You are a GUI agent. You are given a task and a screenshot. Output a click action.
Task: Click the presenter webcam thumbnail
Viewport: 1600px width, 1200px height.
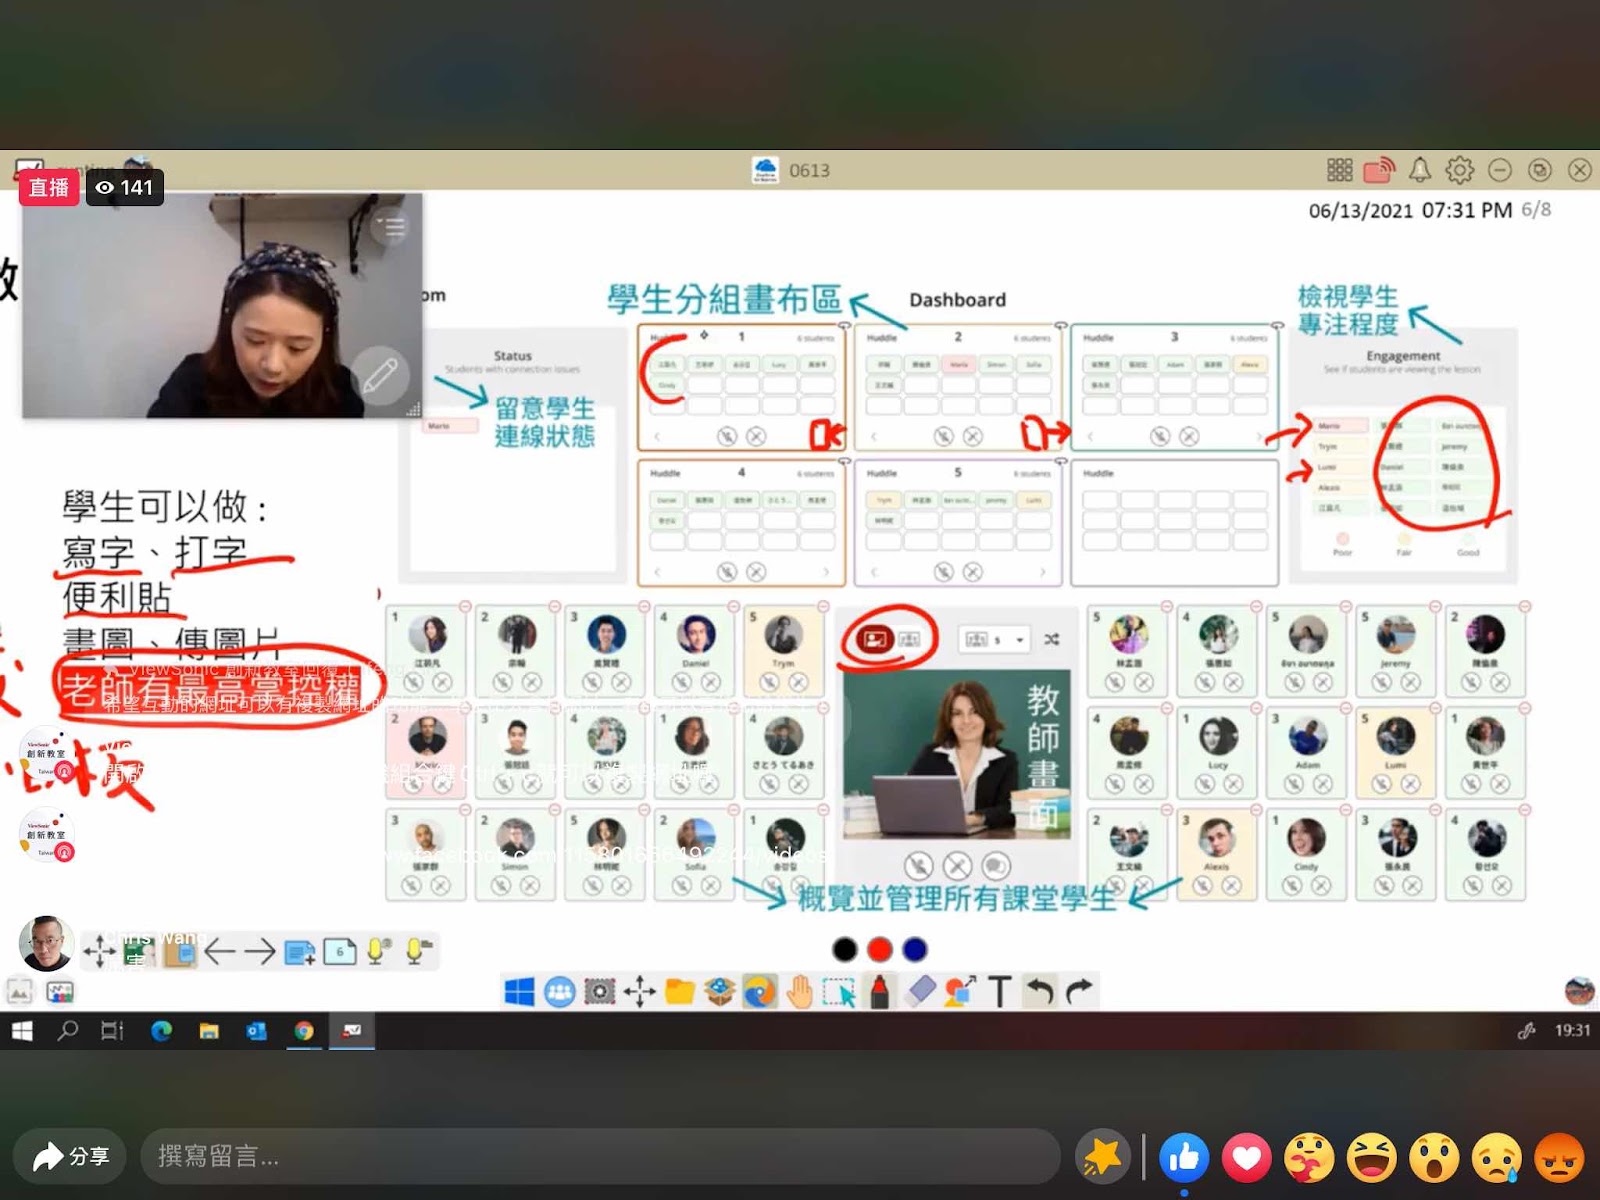tap(222, 305)
